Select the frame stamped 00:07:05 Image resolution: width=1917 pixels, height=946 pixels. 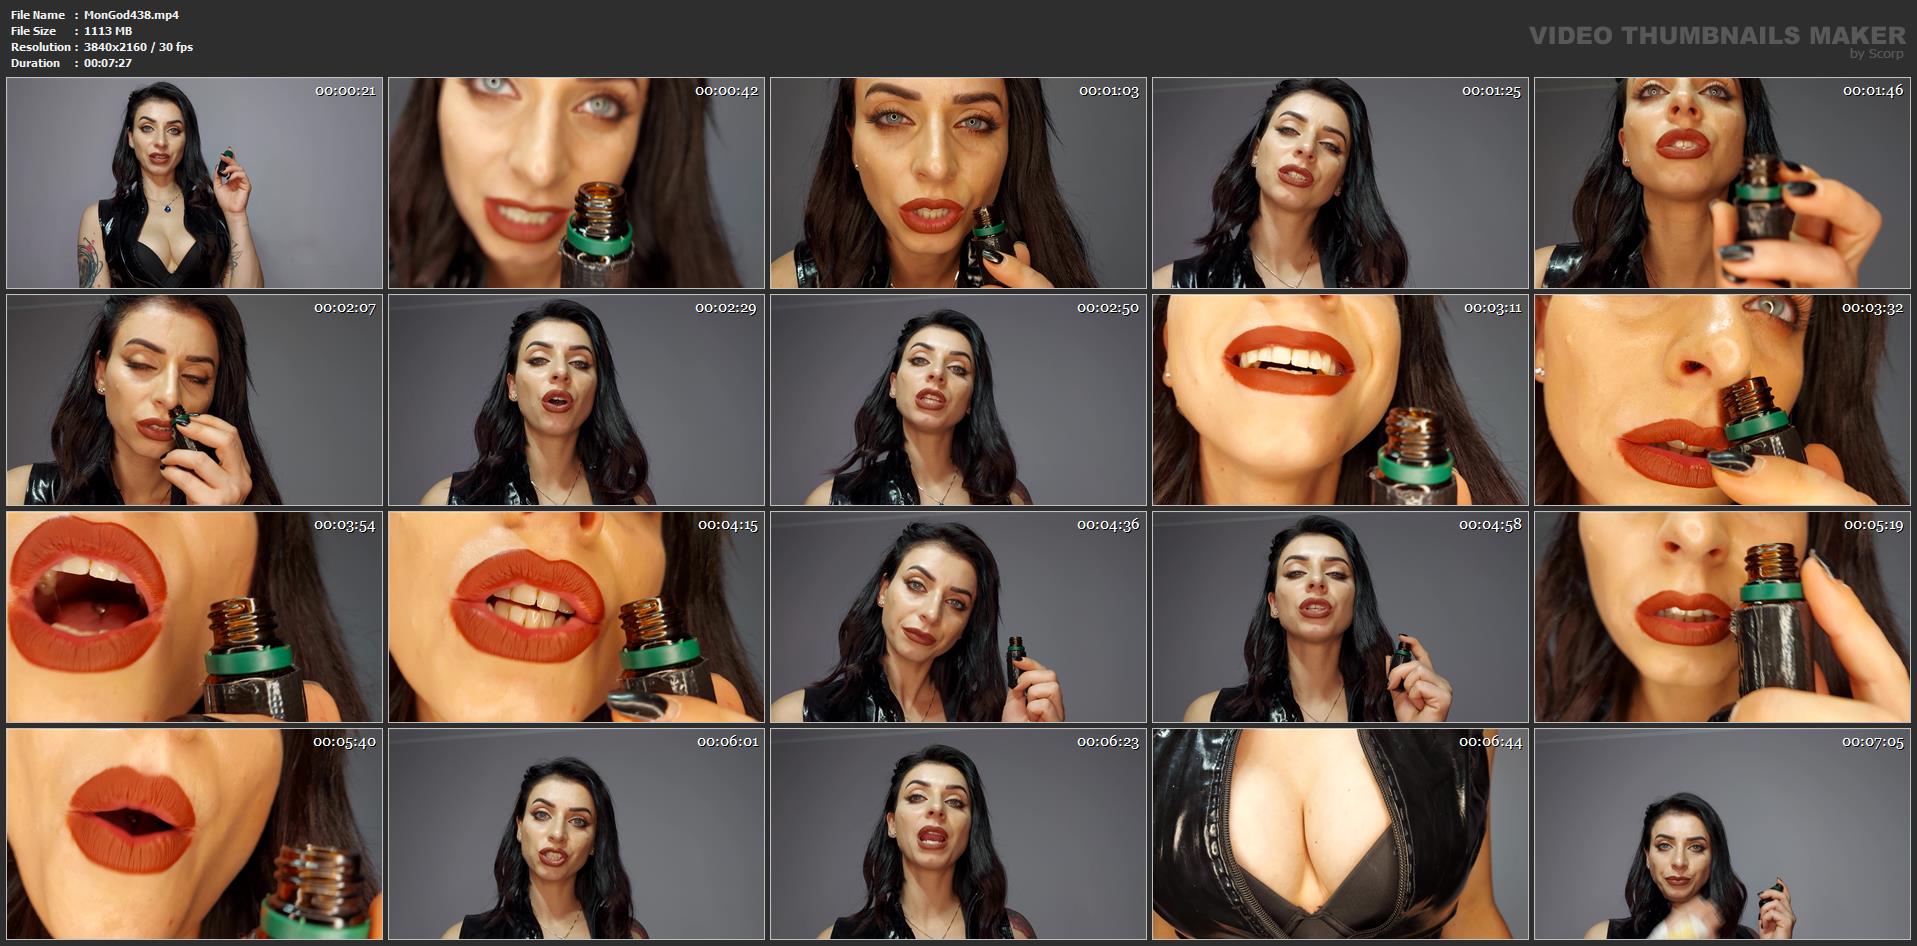(x=1723, y=834)
